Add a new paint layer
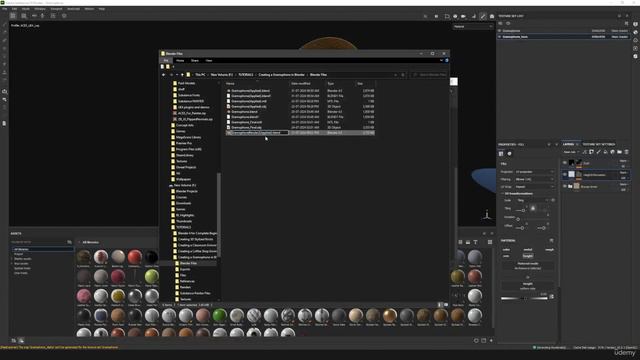Viewport: 640px width, 360px height. [598, 152]
